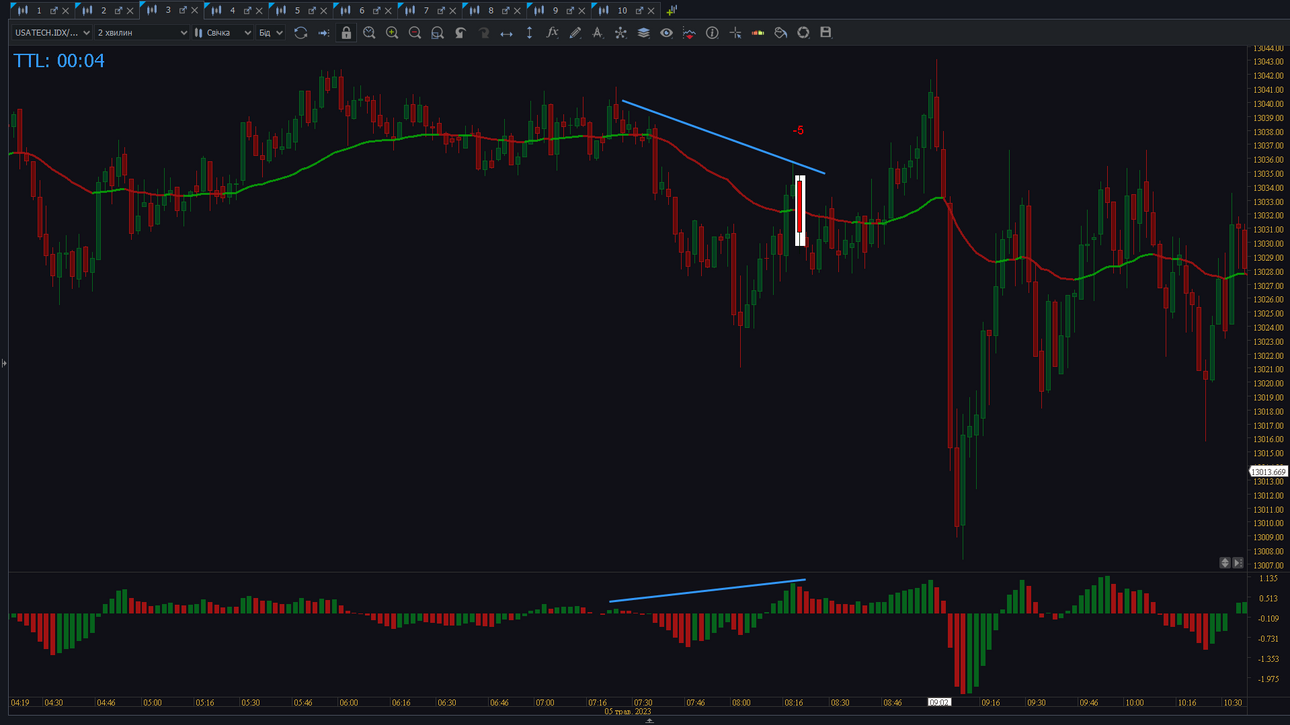The height and width of the screenshot is (725, 1290).
Task: Click the shift chart to end icon
Action: click(x=324, y=33)
